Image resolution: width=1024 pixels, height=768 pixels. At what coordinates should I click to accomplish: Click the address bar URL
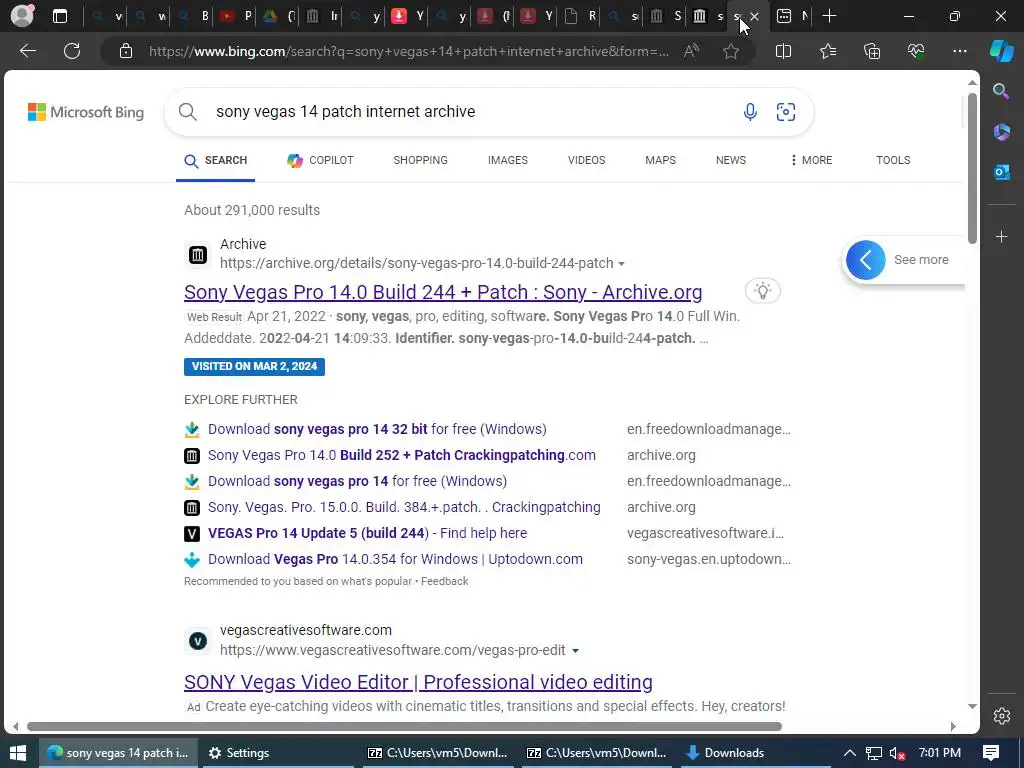point(408,51)
